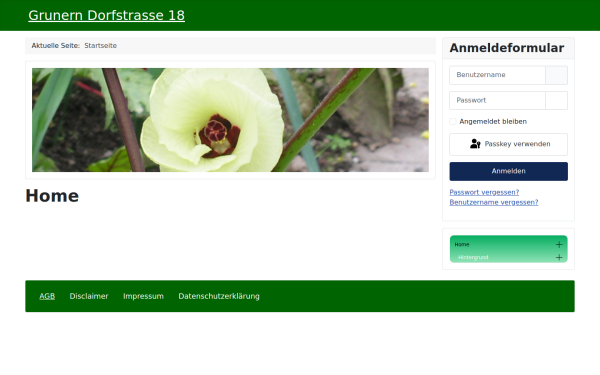Click the Passkey verwenden button
The image size is (600, 375).
pos(509,144)
